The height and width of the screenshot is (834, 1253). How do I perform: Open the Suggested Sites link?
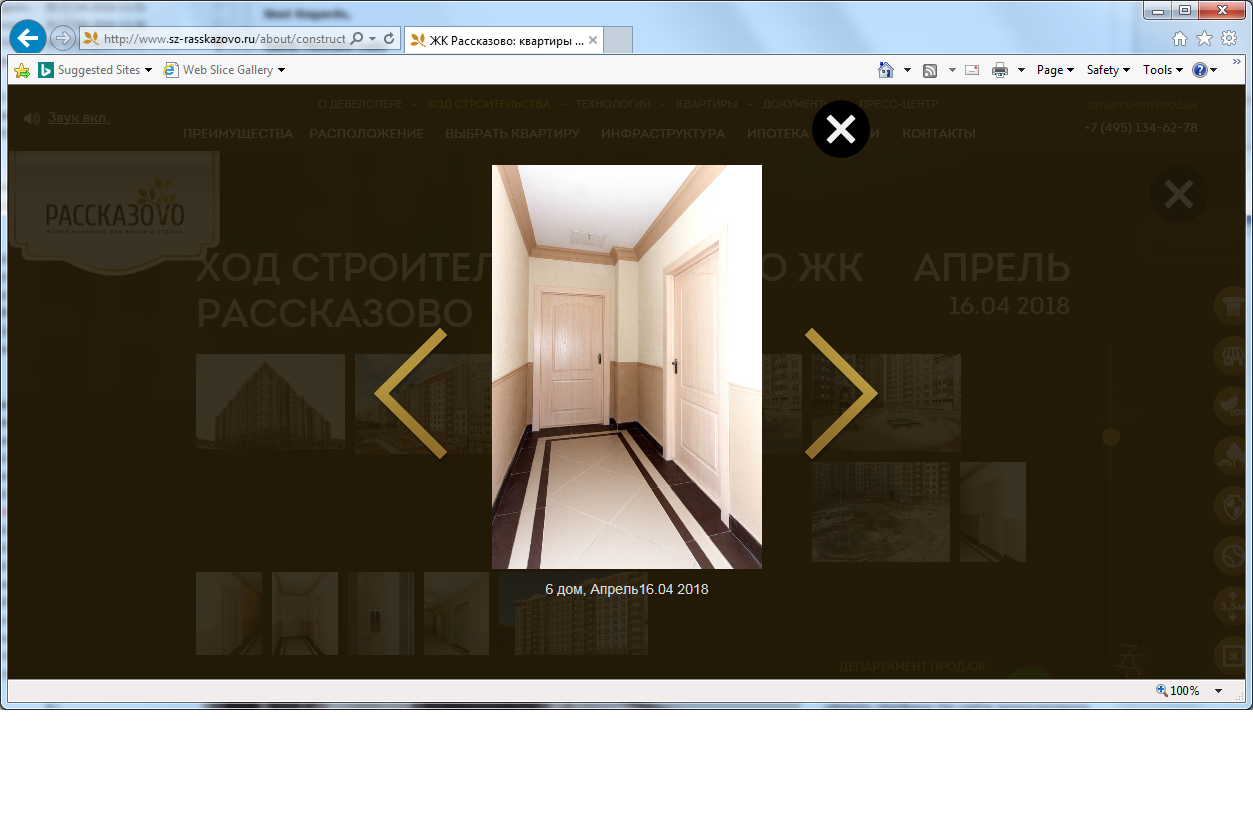[95, 70]
